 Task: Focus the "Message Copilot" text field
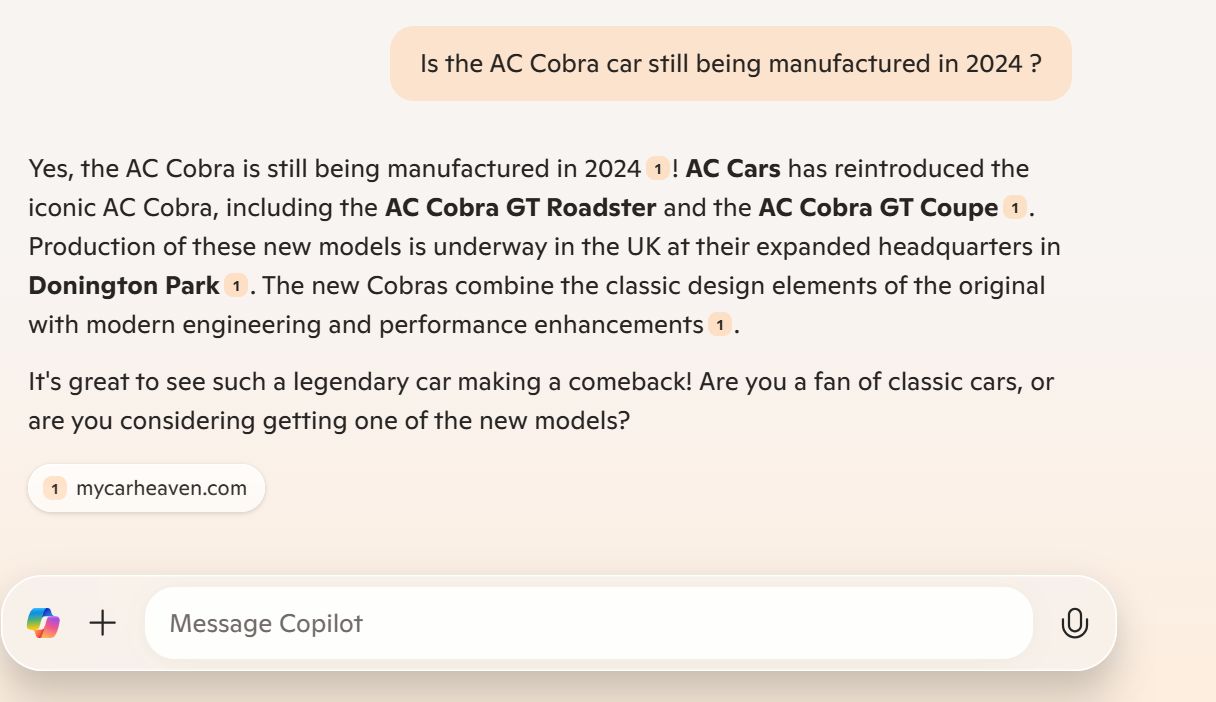point(588,623)
